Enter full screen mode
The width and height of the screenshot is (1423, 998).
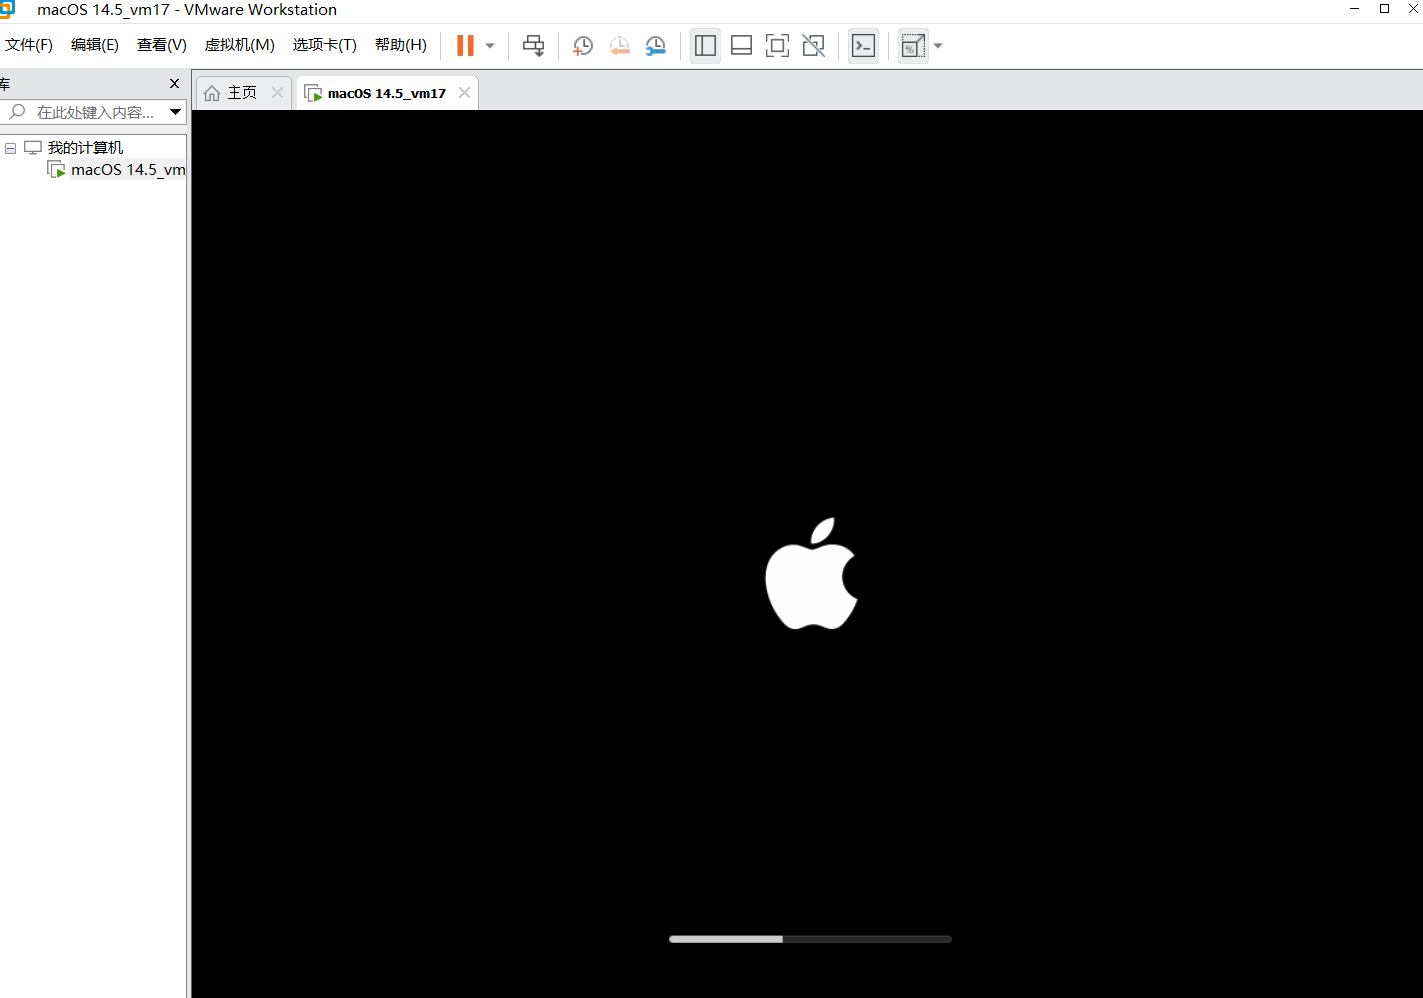[777, 46]
